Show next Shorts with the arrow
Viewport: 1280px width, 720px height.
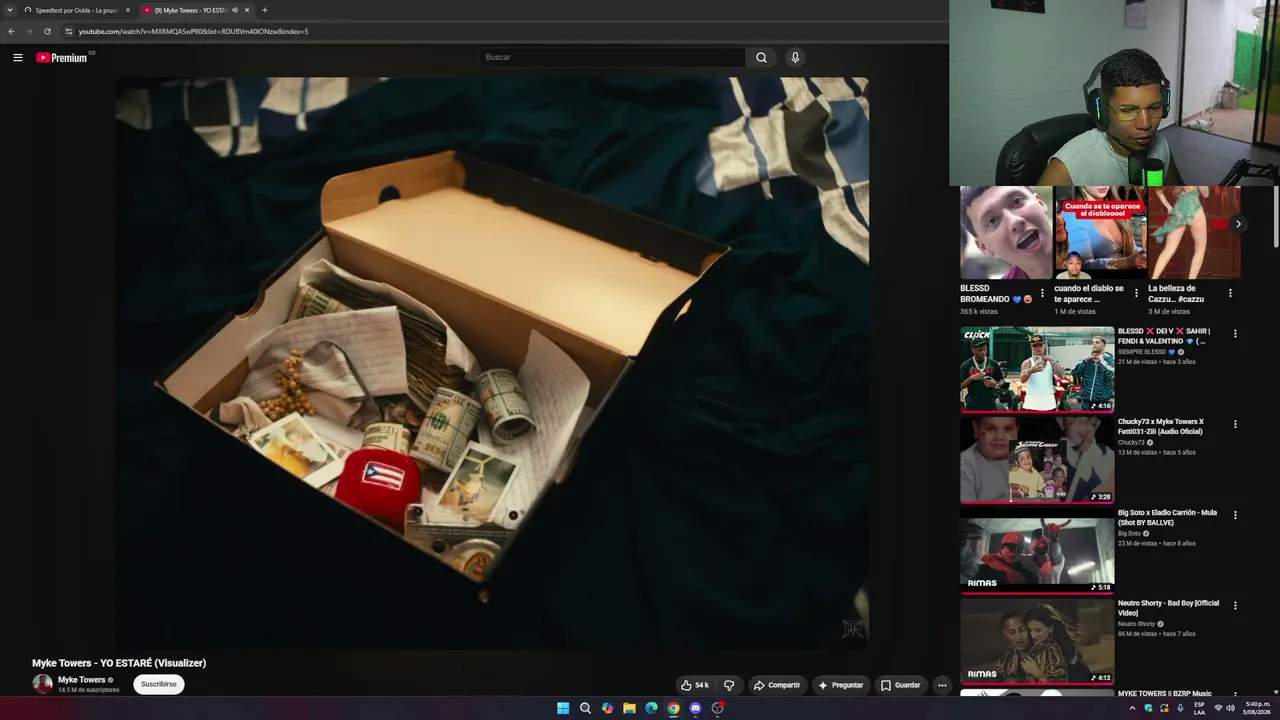point(1238,224)
